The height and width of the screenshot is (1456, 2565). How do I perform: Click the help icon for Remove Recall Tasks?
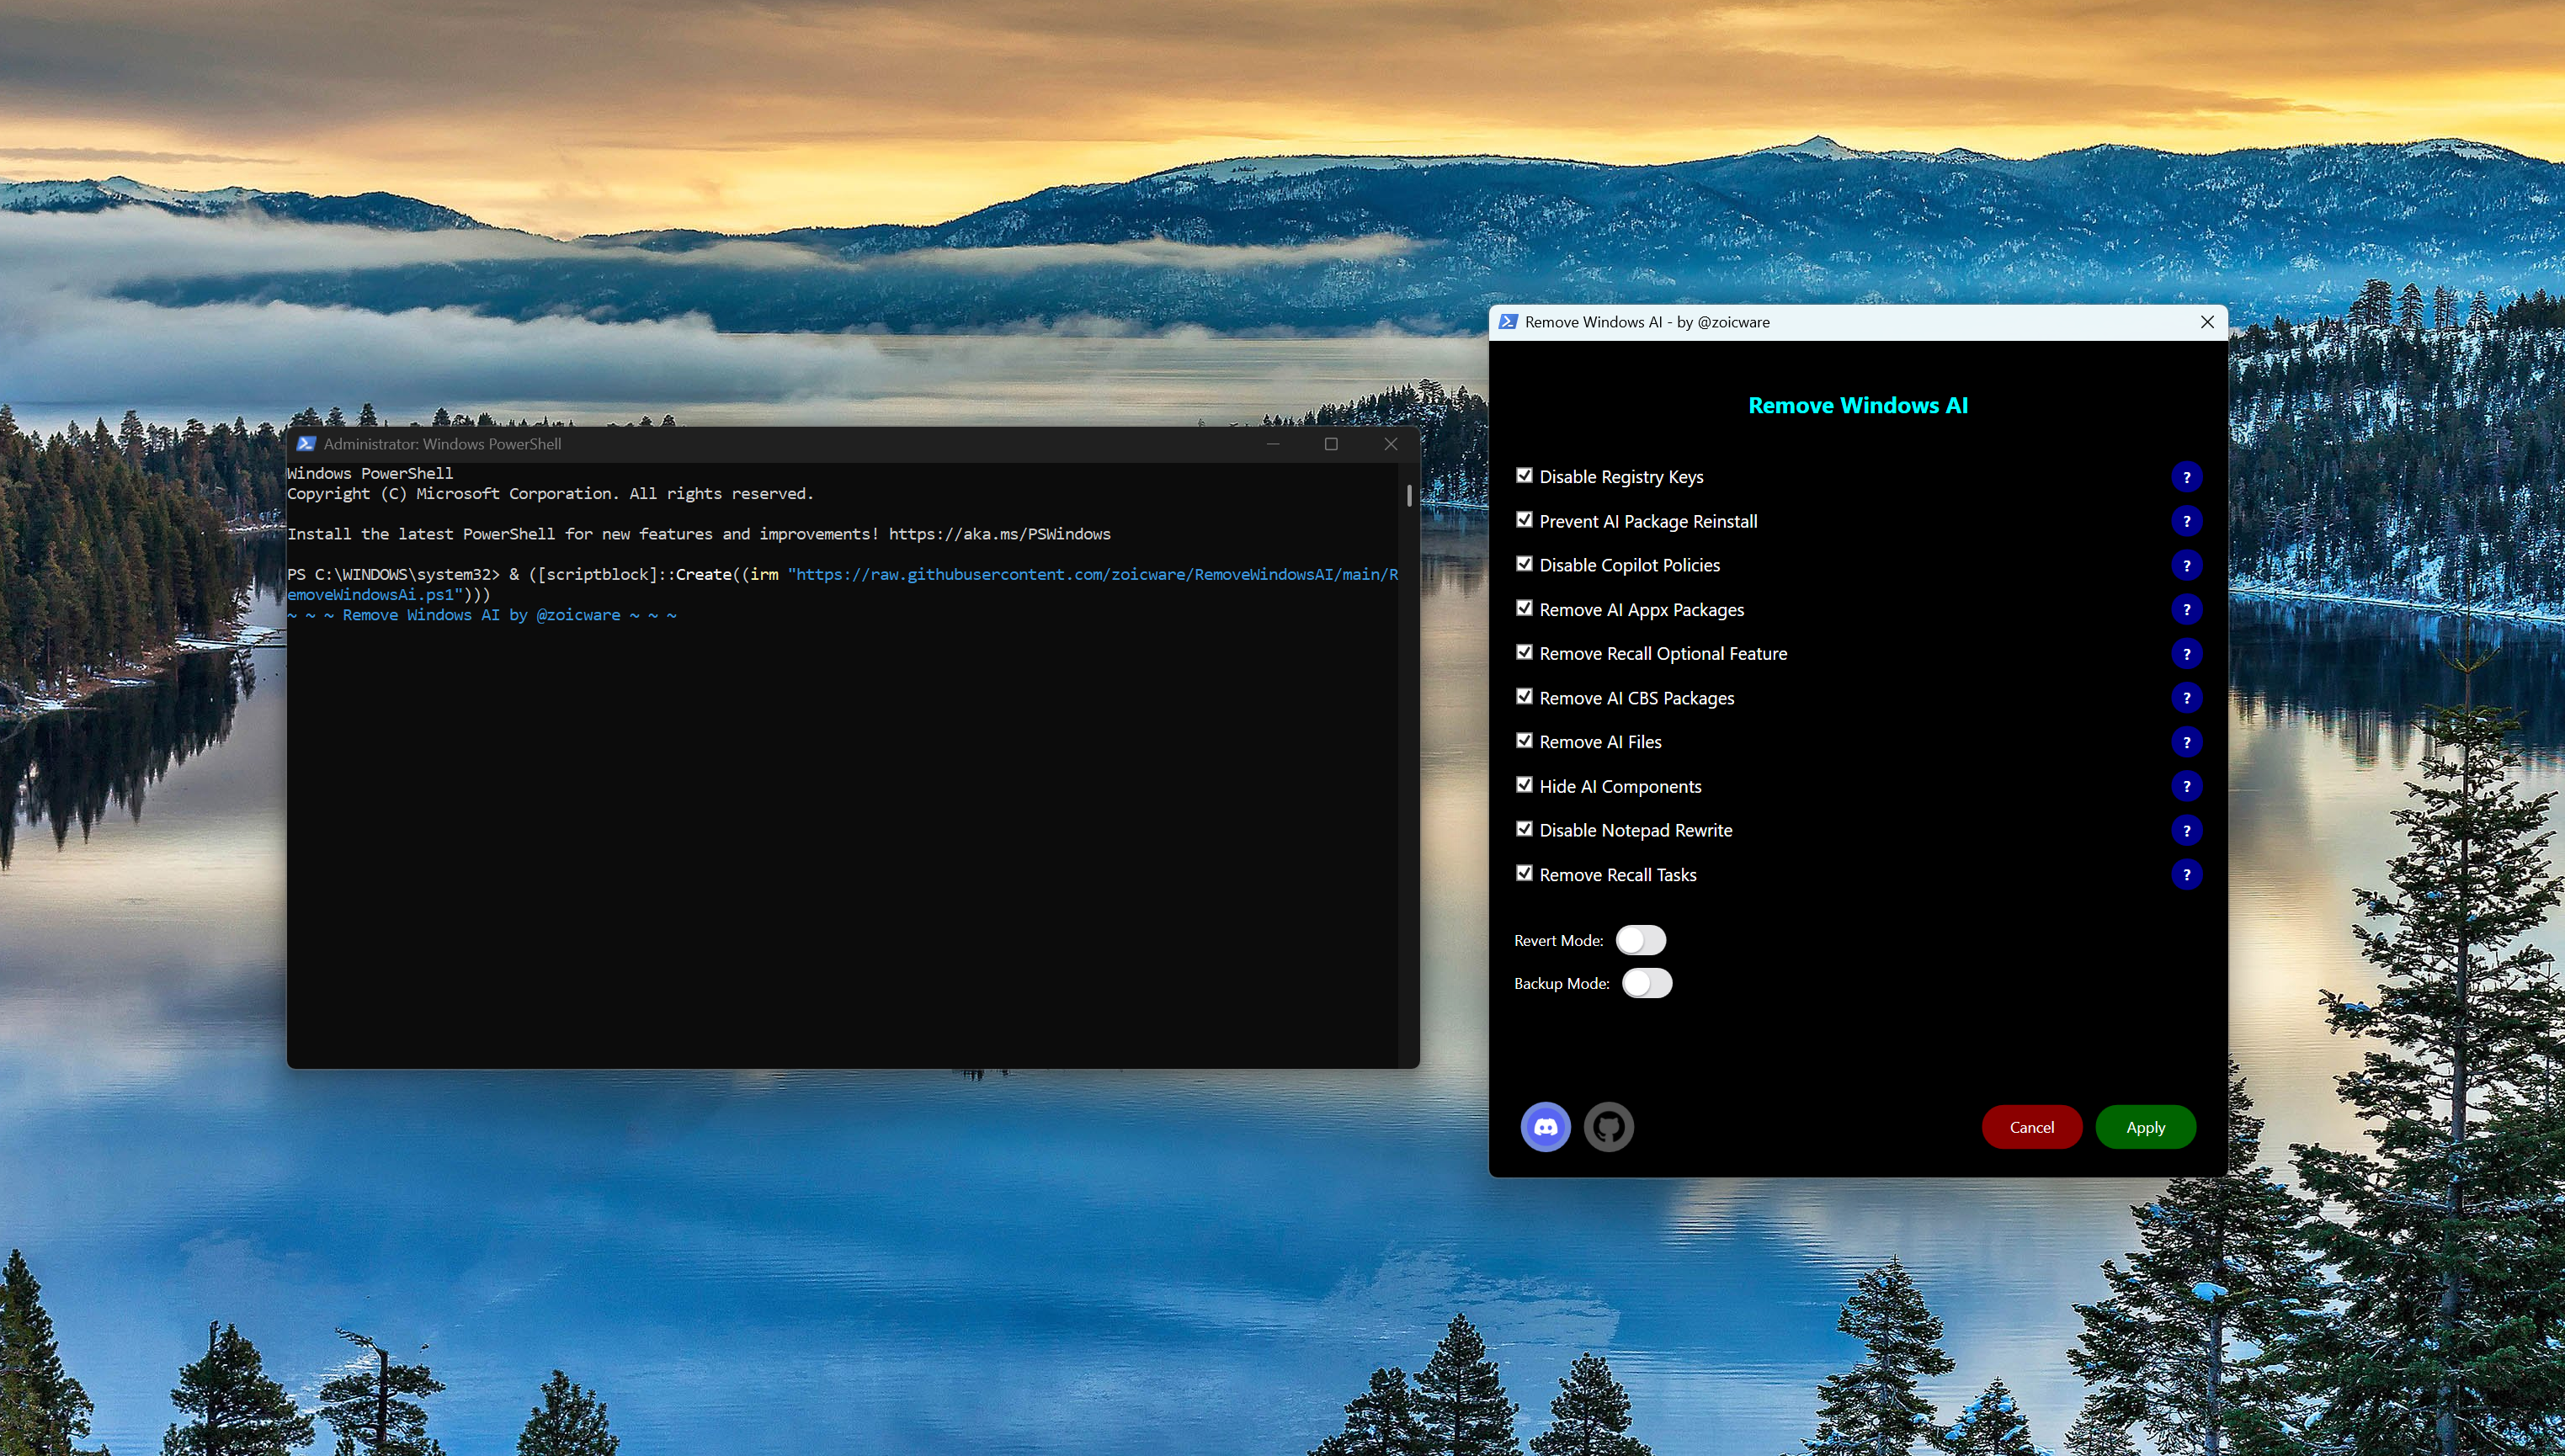tap(2187, 874)
